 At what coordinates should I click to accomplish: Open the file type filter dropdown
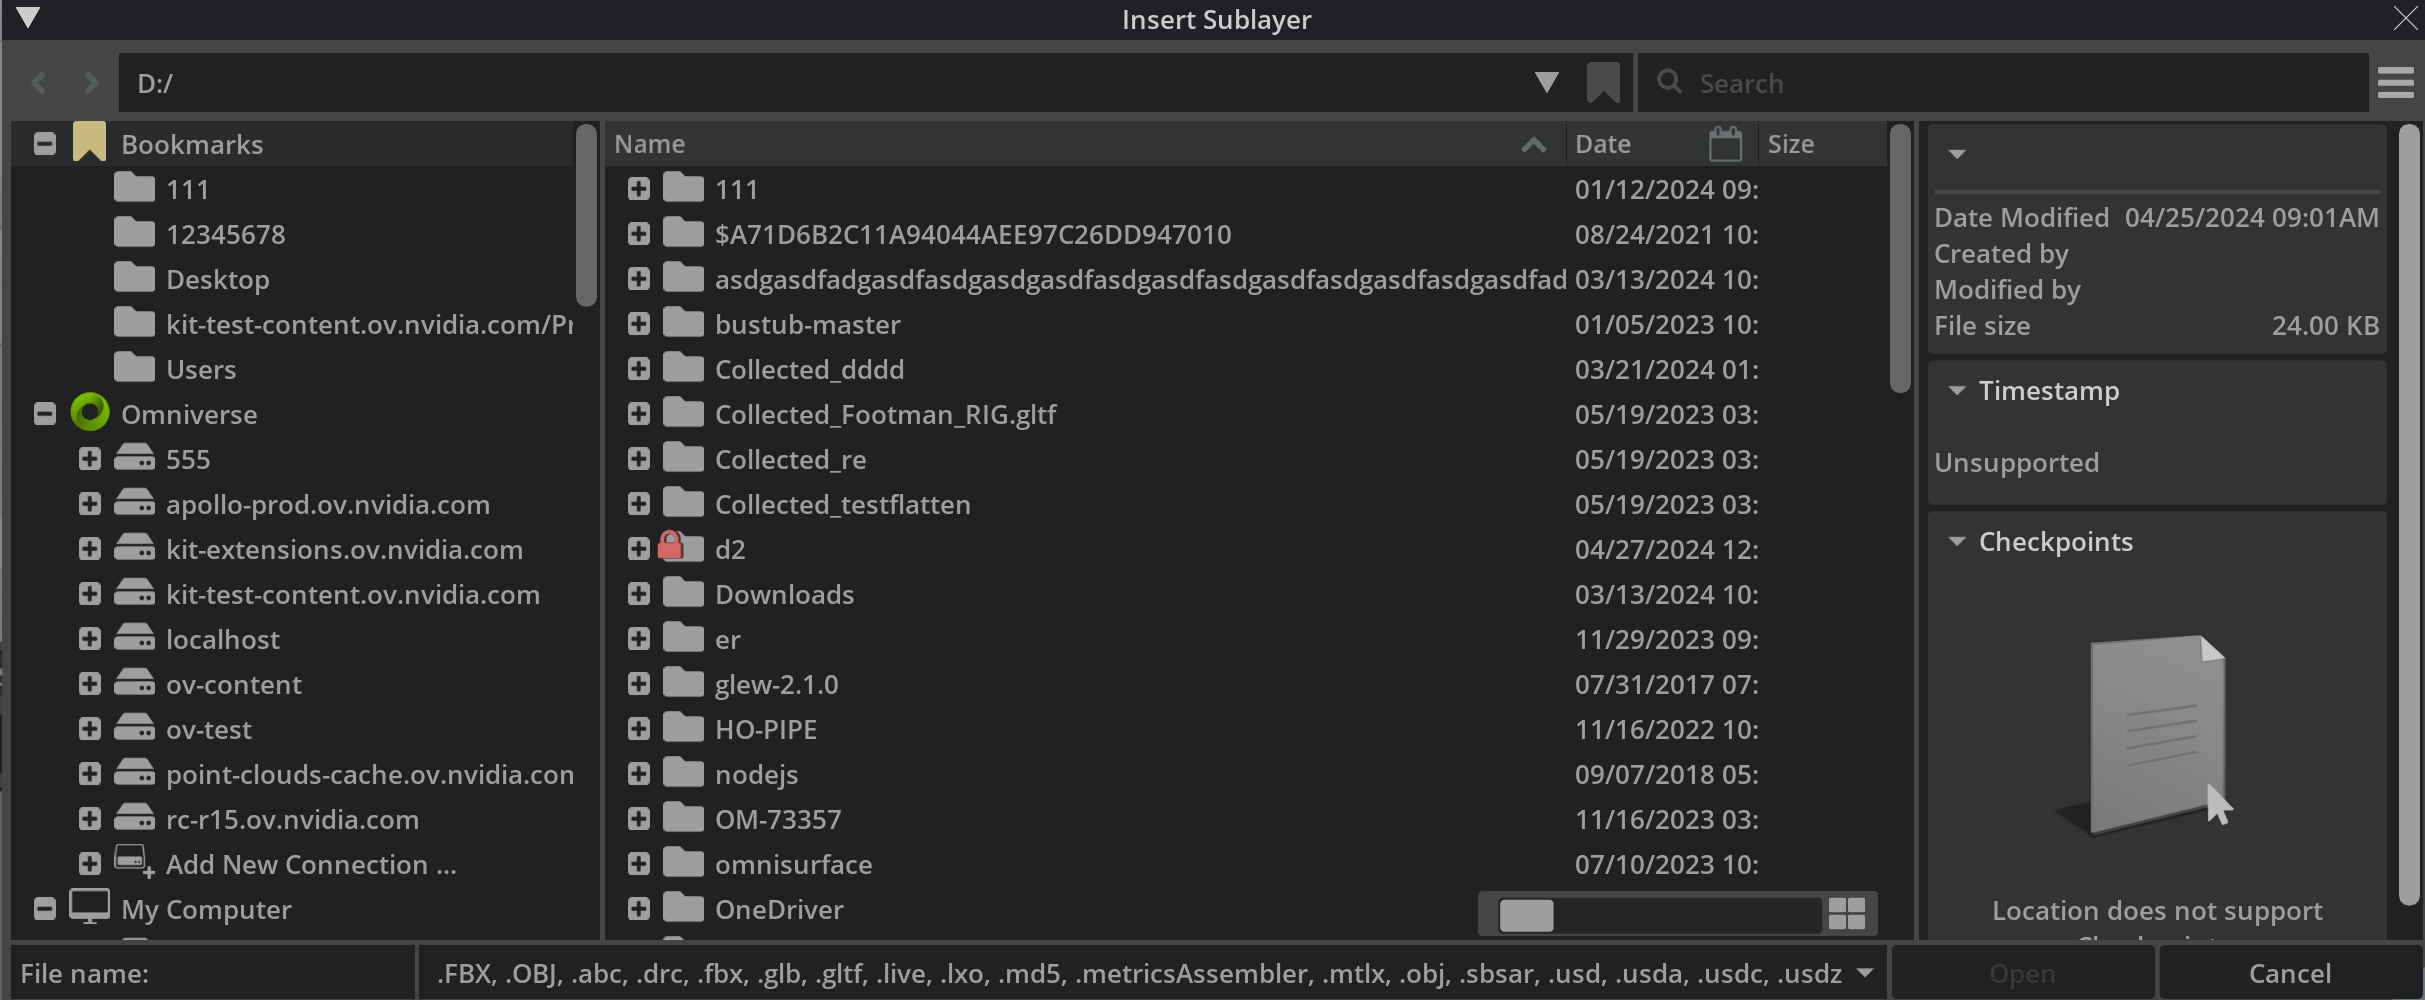pyautogui.click(x=1864, y=973)
